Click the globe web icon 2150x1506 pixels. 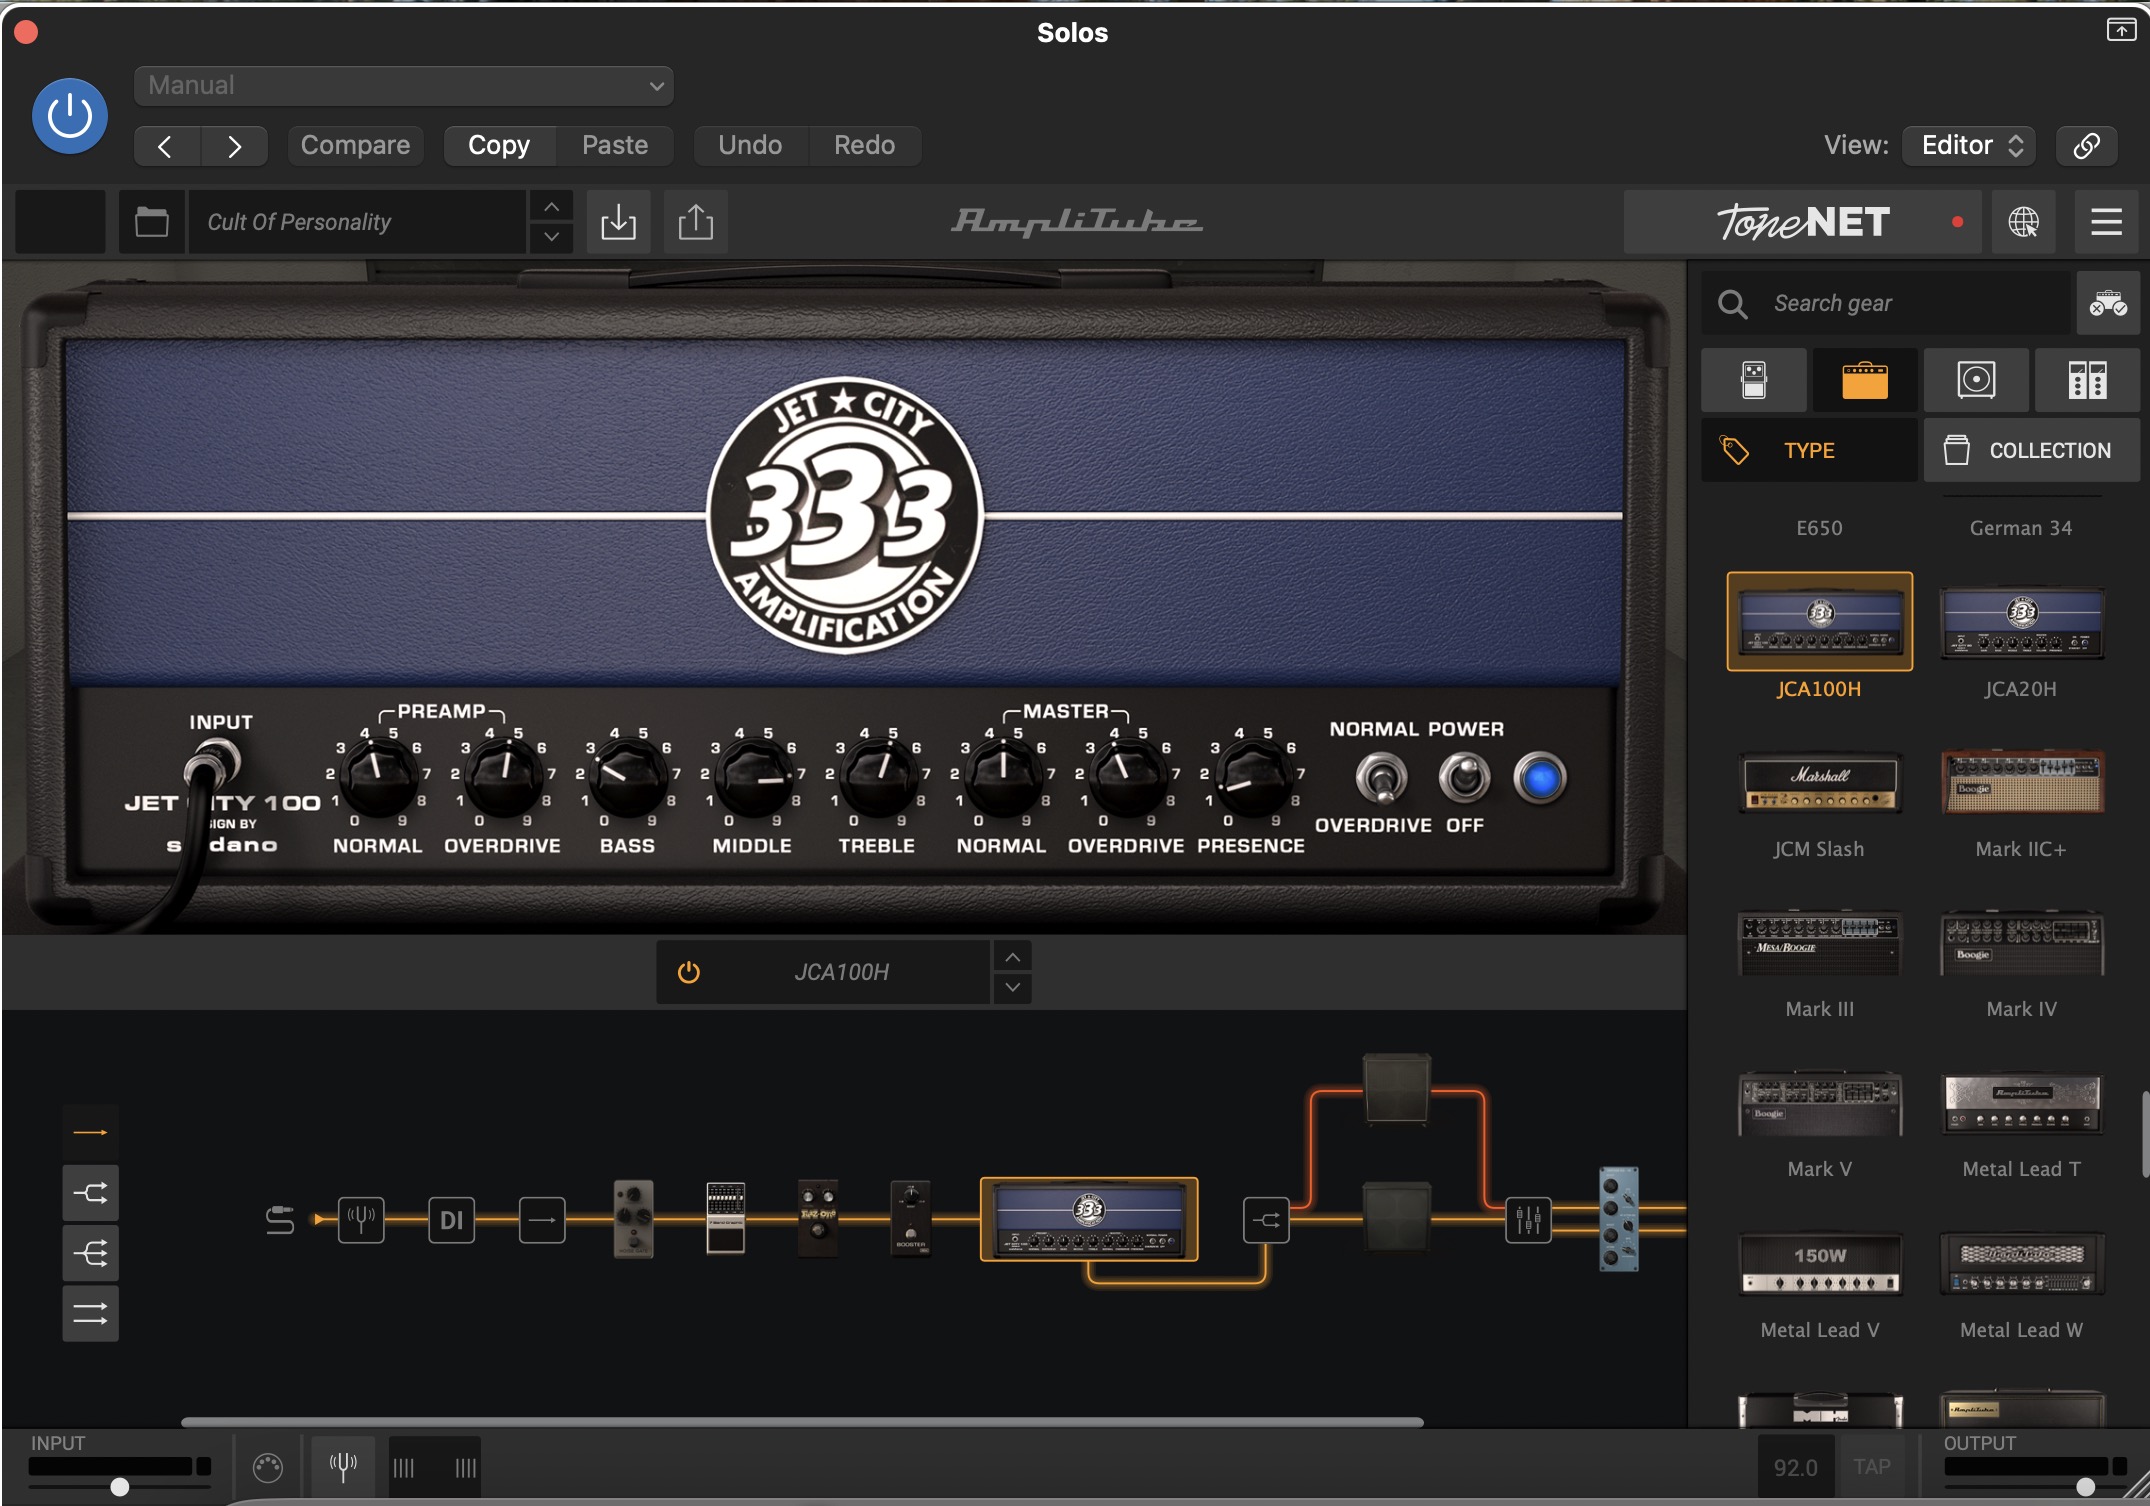click(2023, 222)
